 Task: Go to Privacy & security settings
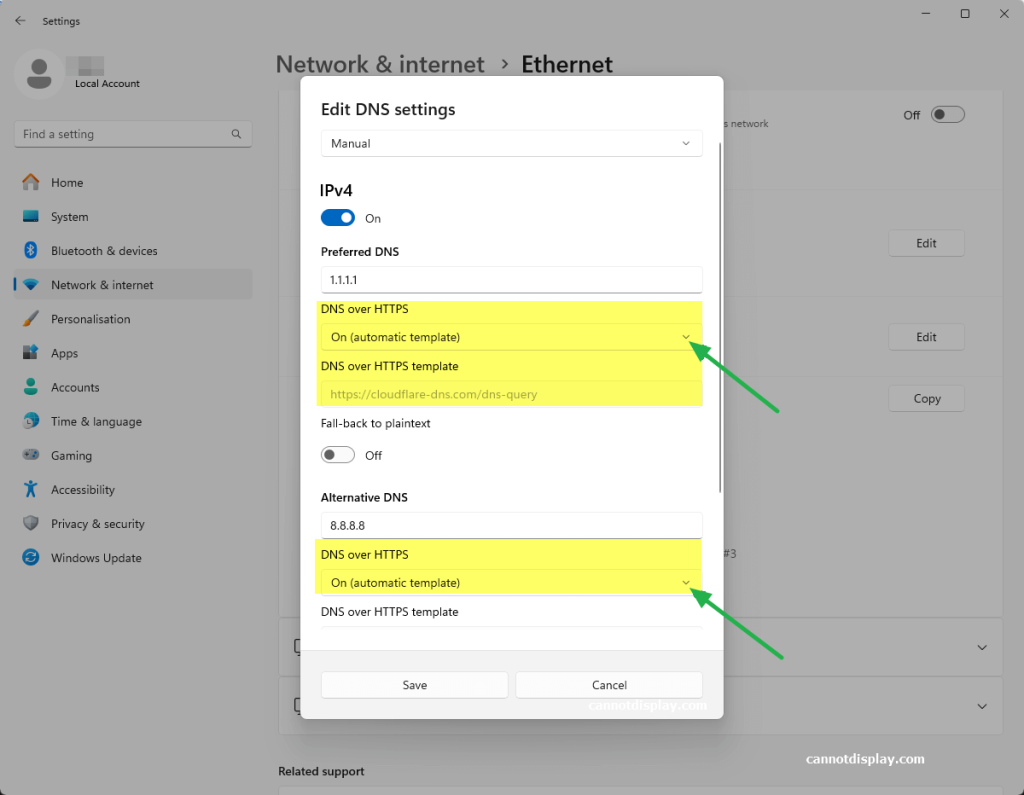pyautogui.click(x=97, y=524)
